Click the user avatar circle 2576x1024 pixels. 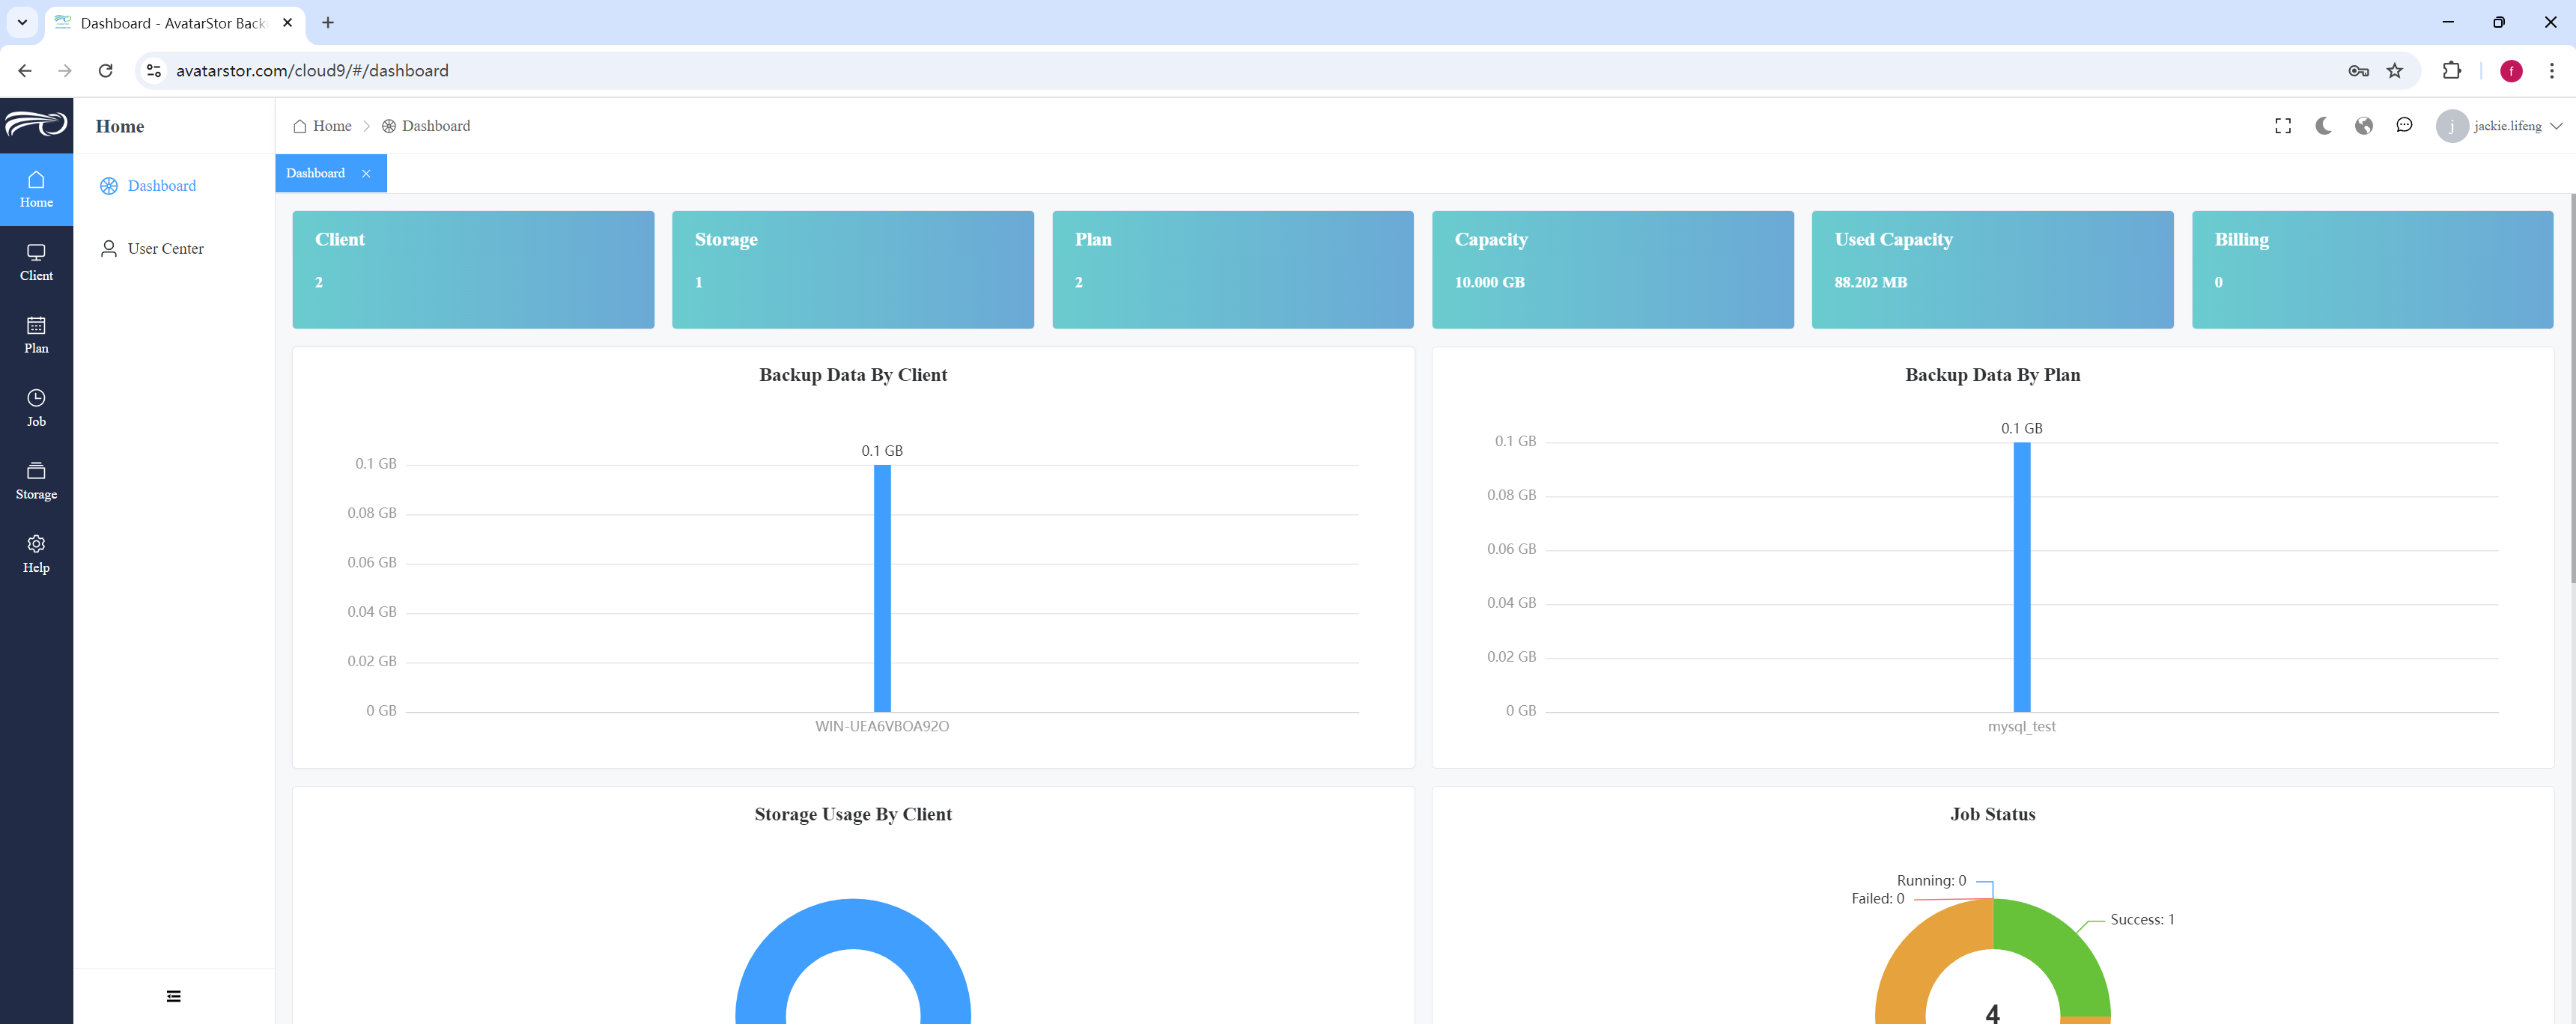(2451, 126)
